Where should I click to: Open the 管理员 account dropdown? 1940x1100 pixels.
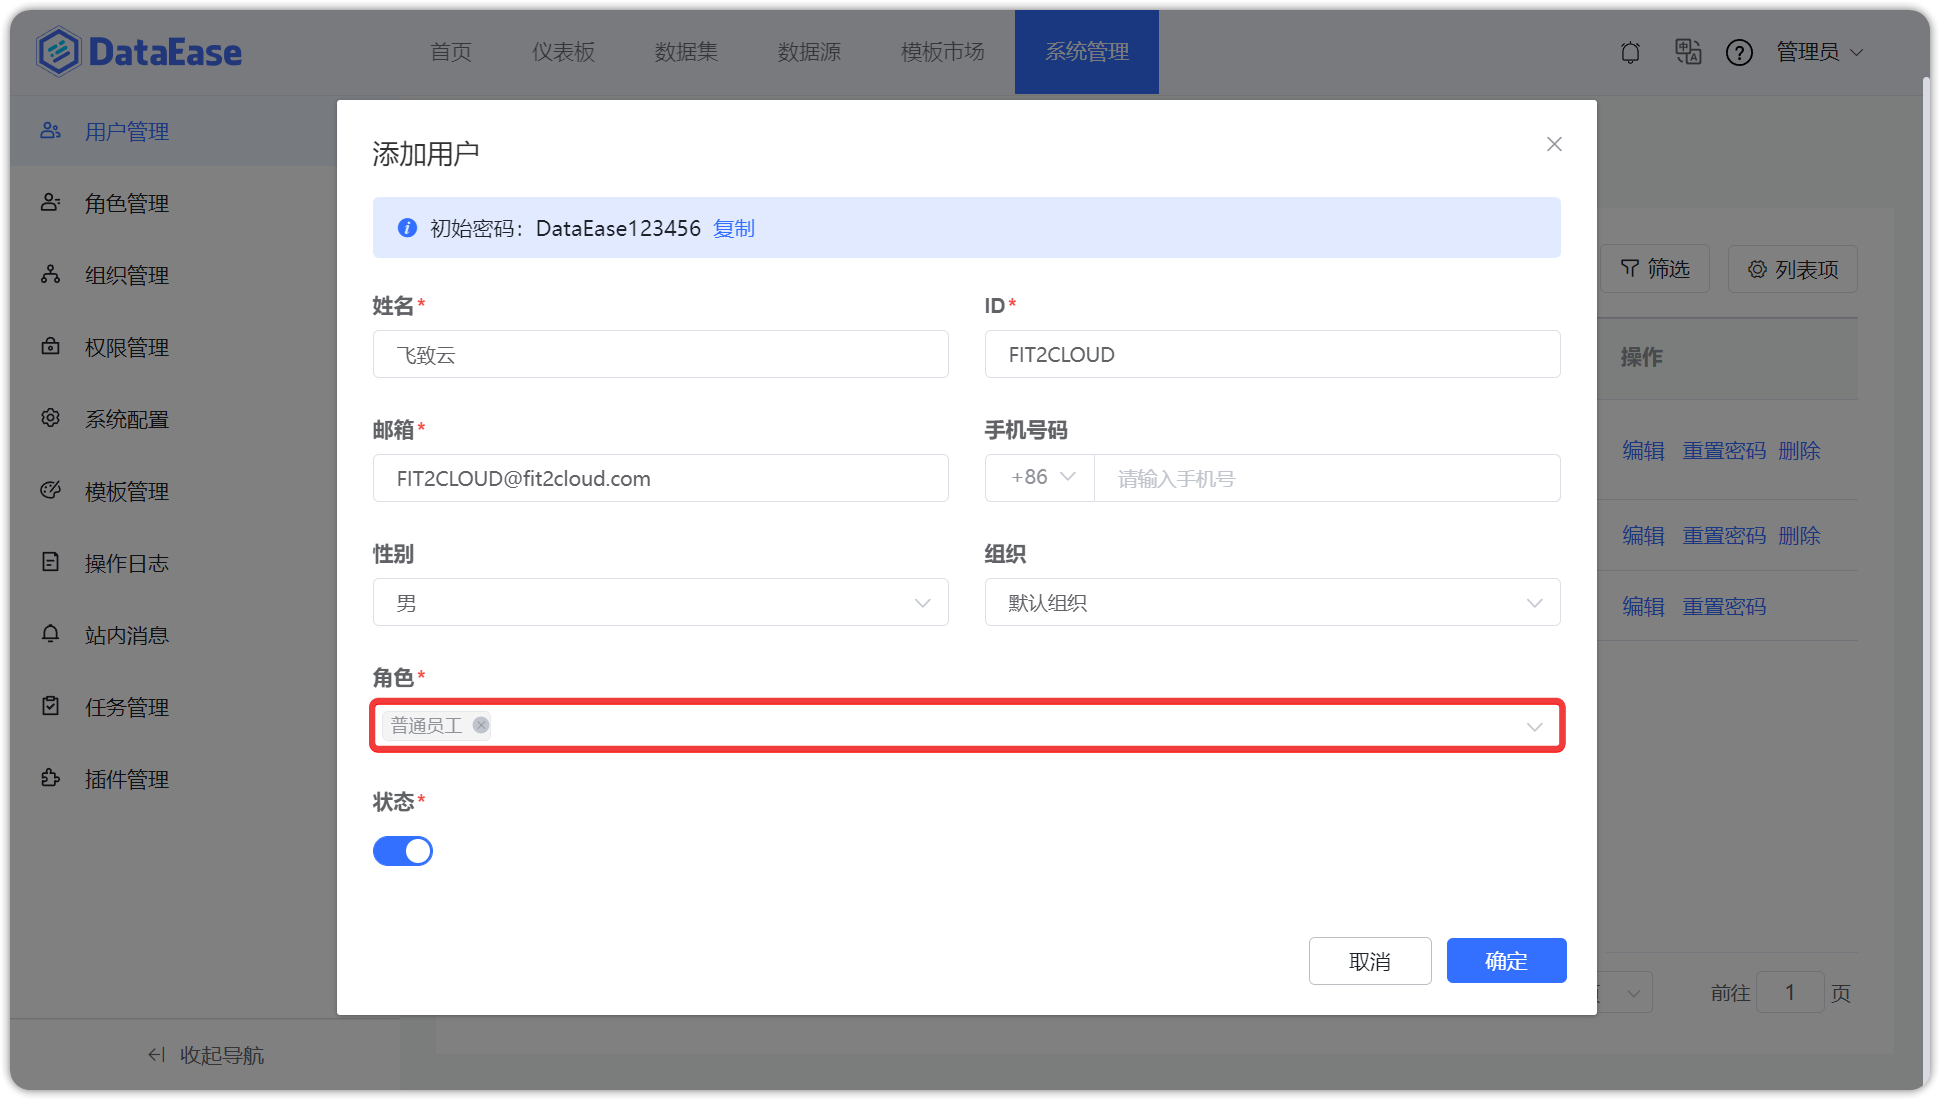click(x=1820, y=52)
